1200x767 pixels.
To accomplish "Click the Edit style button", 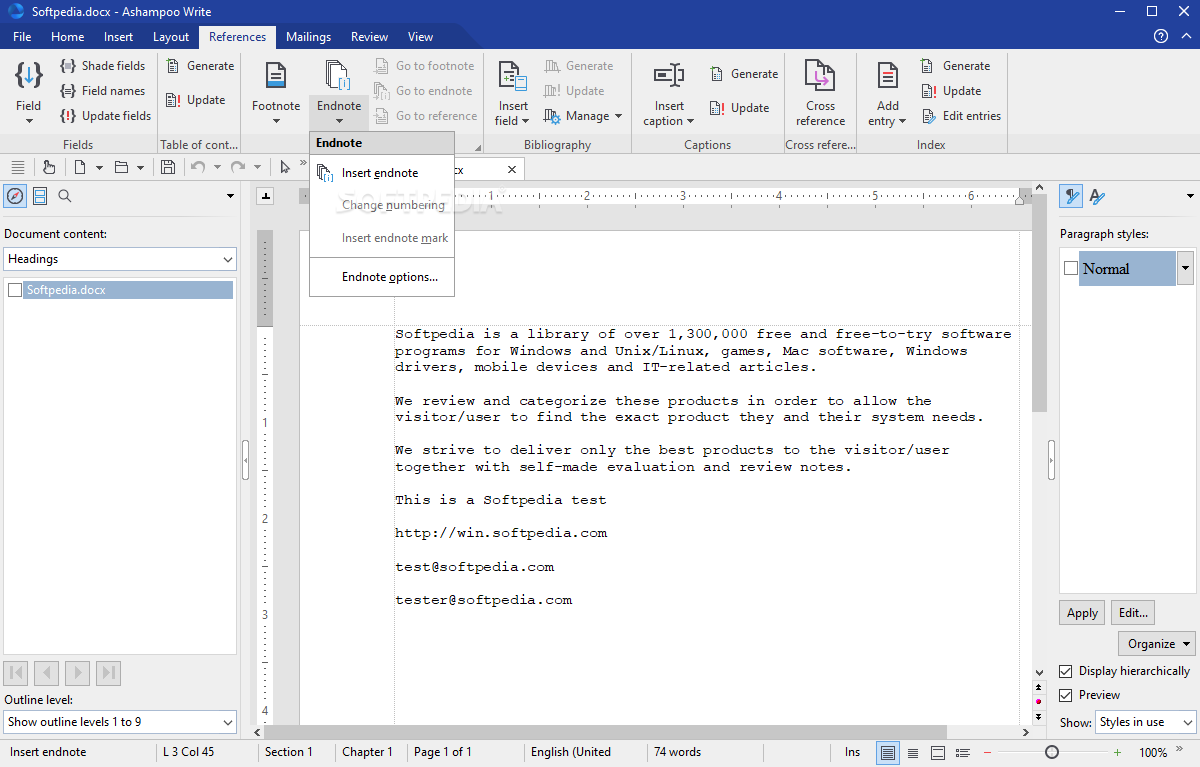I will (1133, 613).
